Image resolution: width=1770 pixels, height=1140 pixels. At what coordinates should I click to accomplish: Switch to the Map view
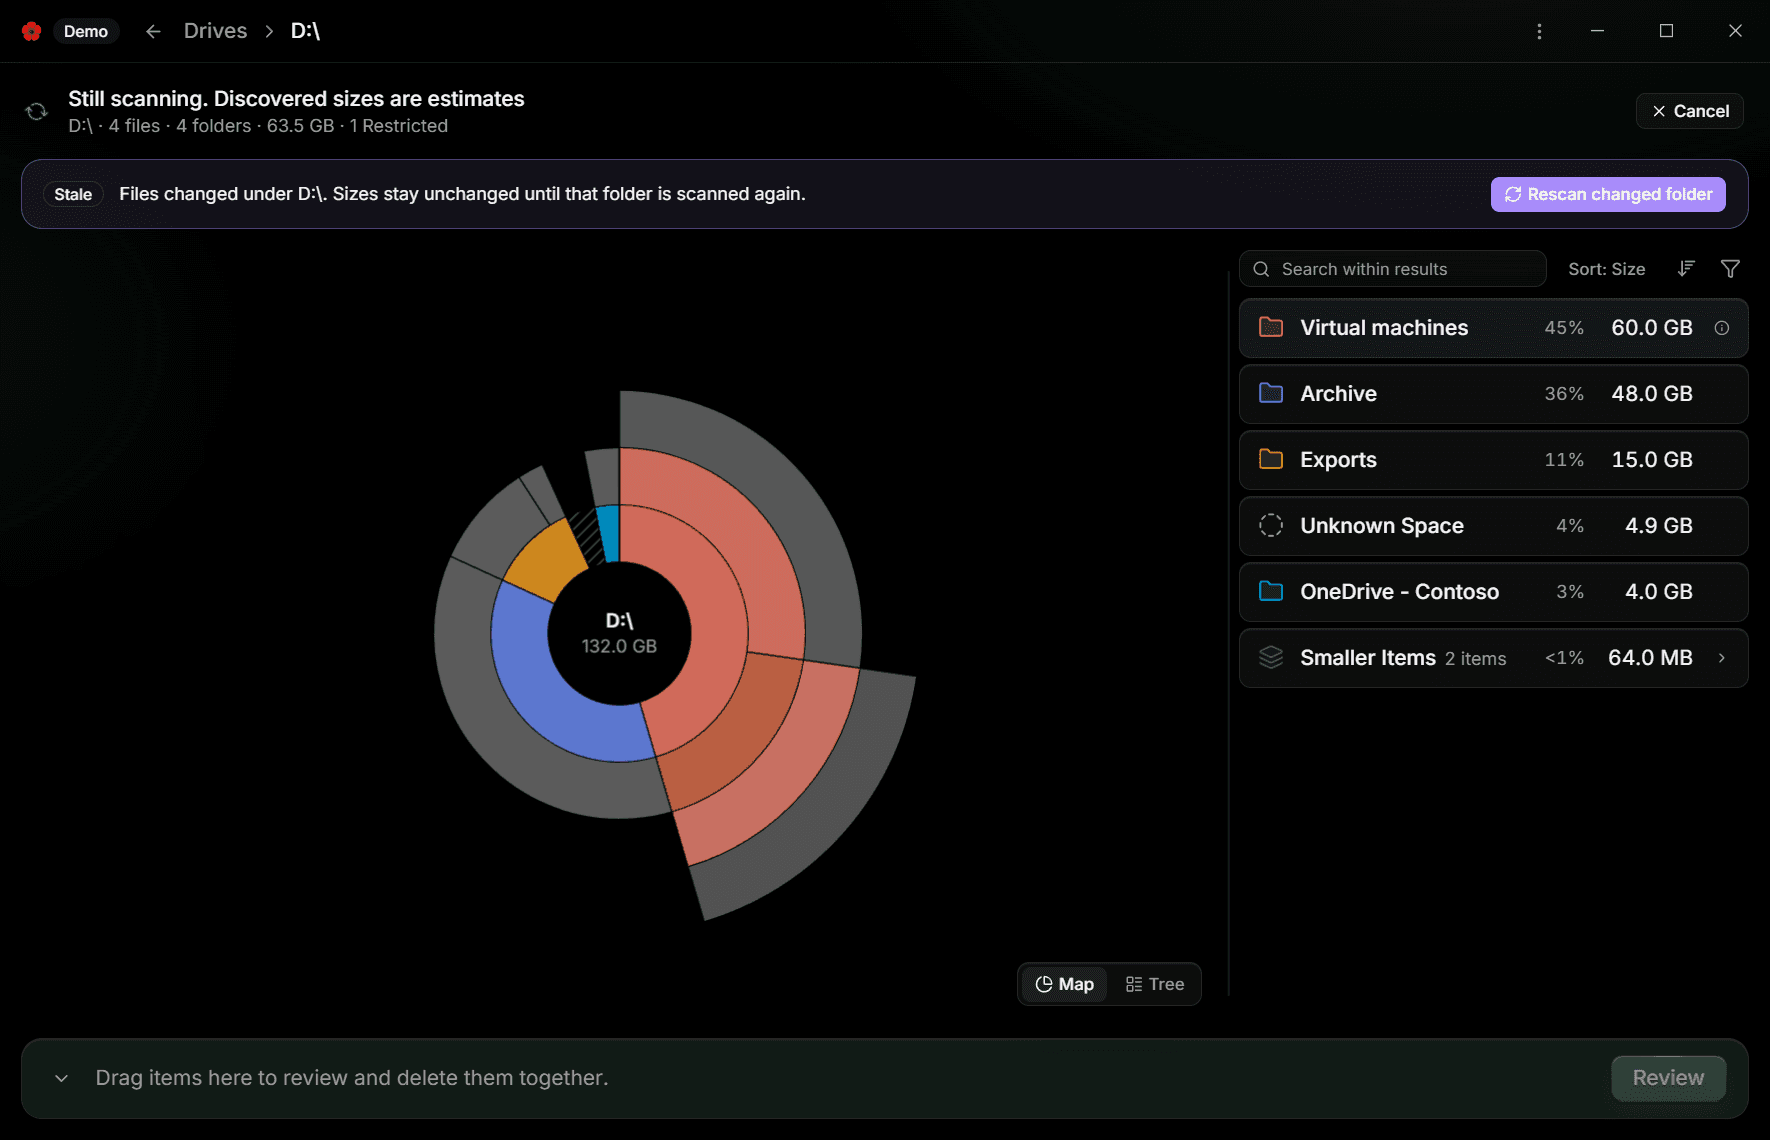click(x=1064, y=984)
